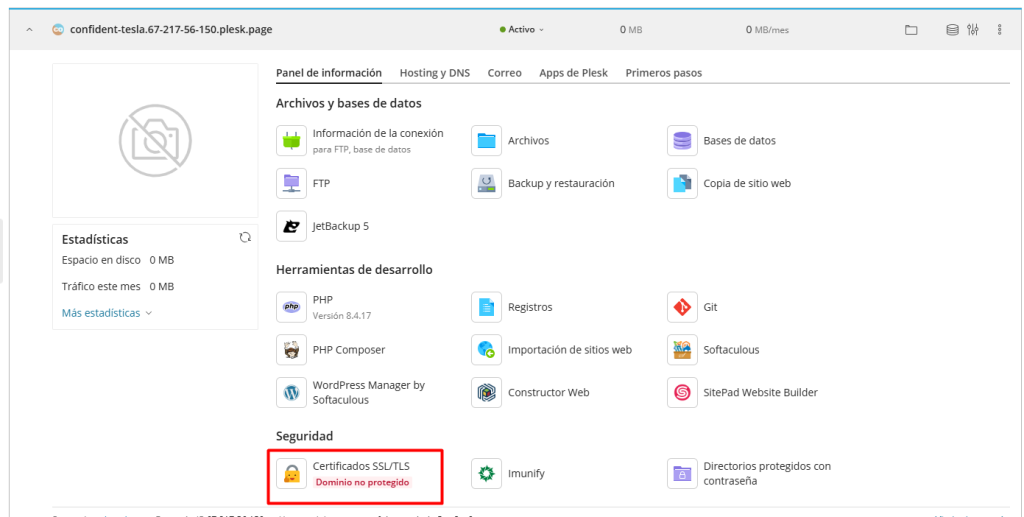Launch the Softaculous installer icon
Screen dimensions: 1024x517
click(x=683, y=350)
